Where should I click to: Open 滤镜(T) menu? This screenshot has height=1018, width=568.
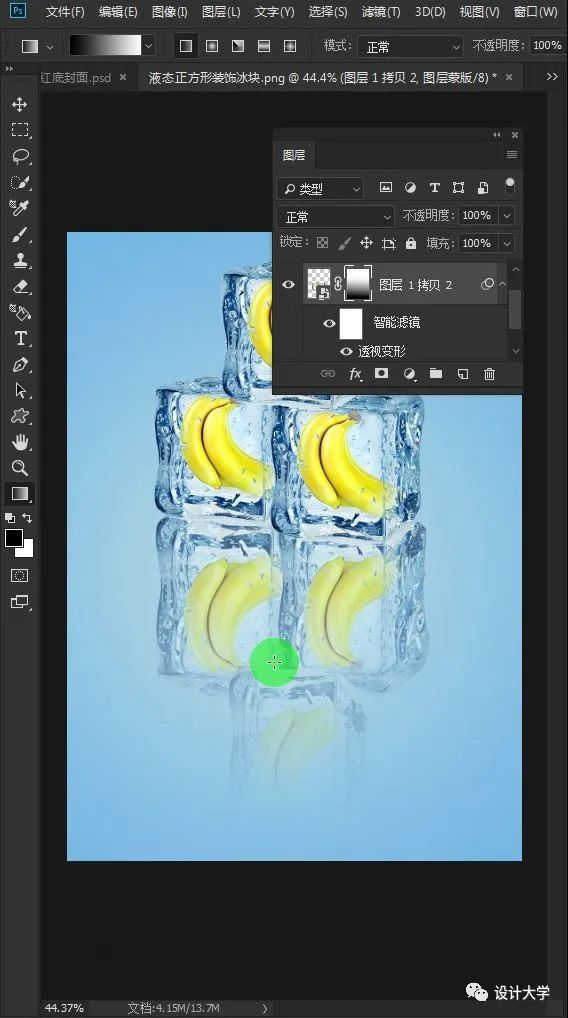381,12
